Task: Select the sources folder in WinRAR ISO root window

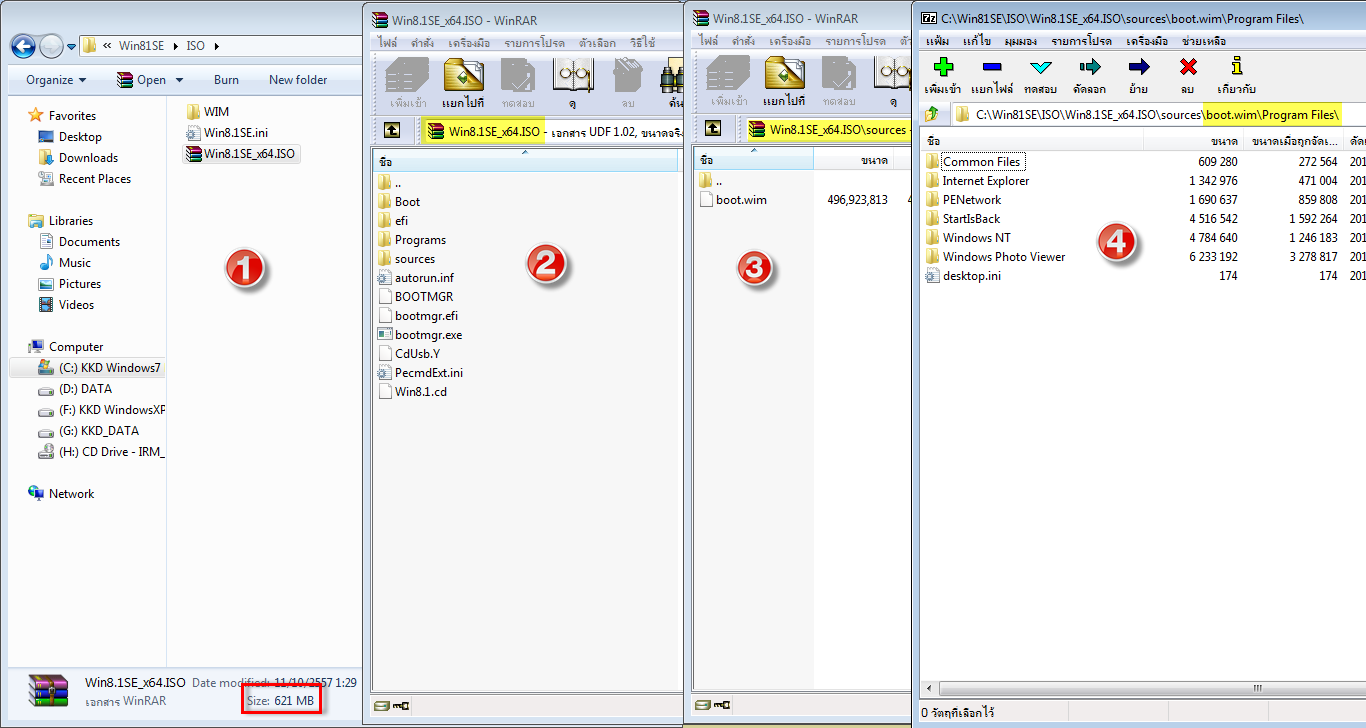Action: click(414, 258)
